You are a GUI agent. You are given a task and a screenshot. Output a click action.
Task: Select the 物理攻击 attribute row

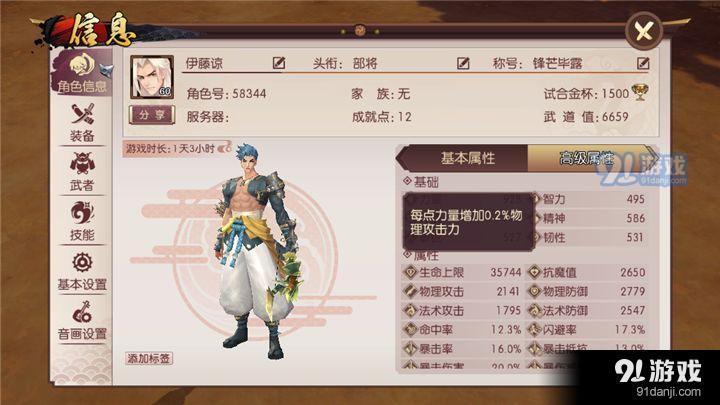[463, 291]
